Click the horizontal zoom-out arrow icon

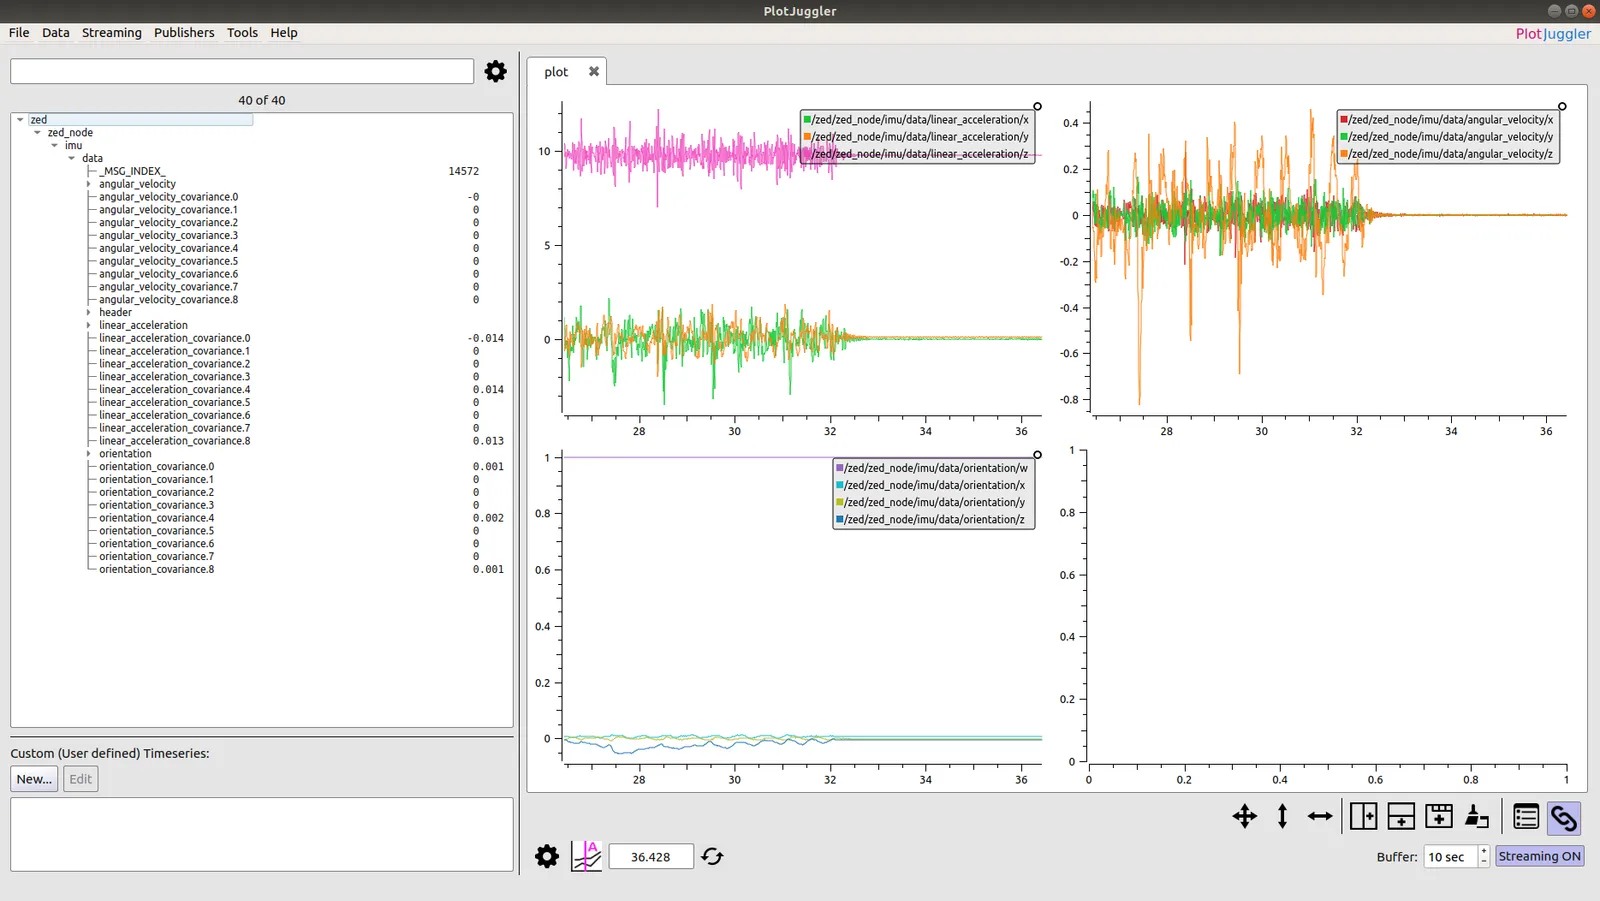click(x=1320, y=816)
